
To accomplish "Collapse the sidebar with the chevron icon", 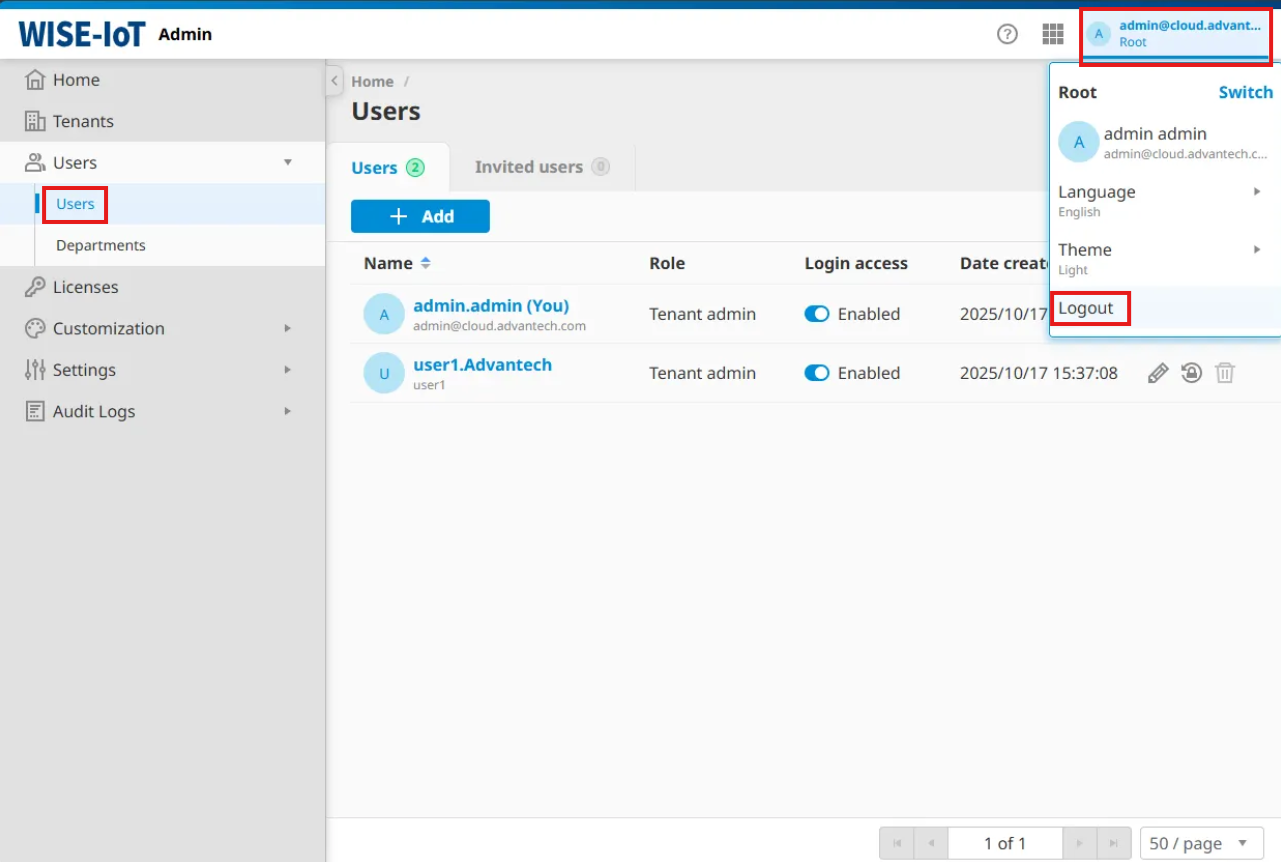I will click(335, 81).
